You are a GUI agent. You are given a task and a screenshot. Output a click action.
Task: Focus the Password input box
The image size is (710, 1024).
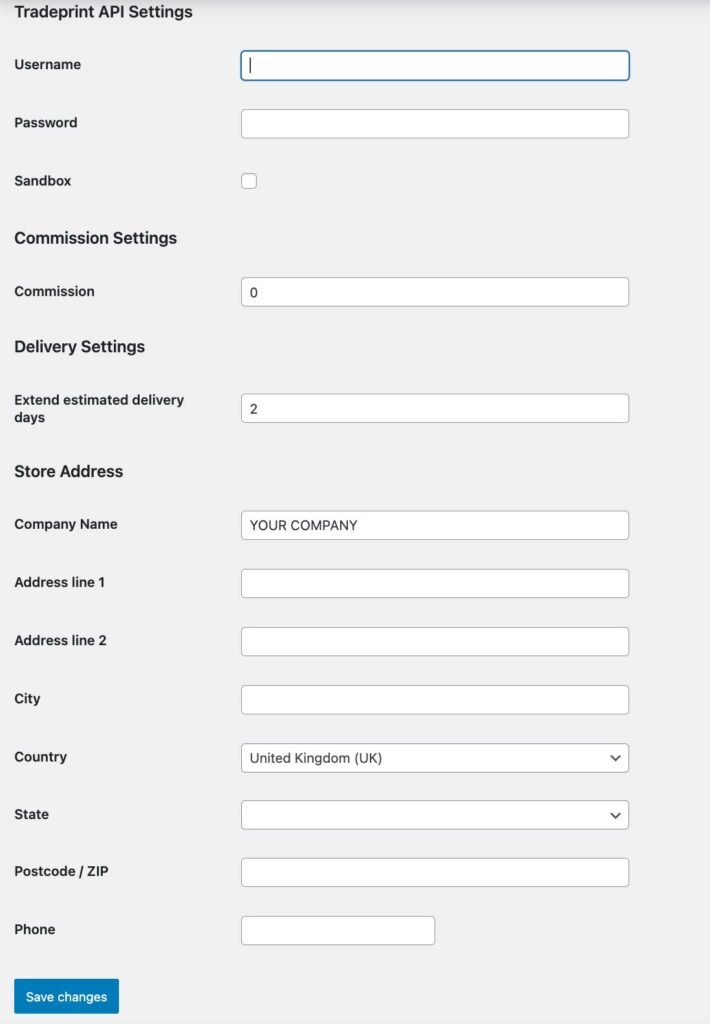click(434, 123)
